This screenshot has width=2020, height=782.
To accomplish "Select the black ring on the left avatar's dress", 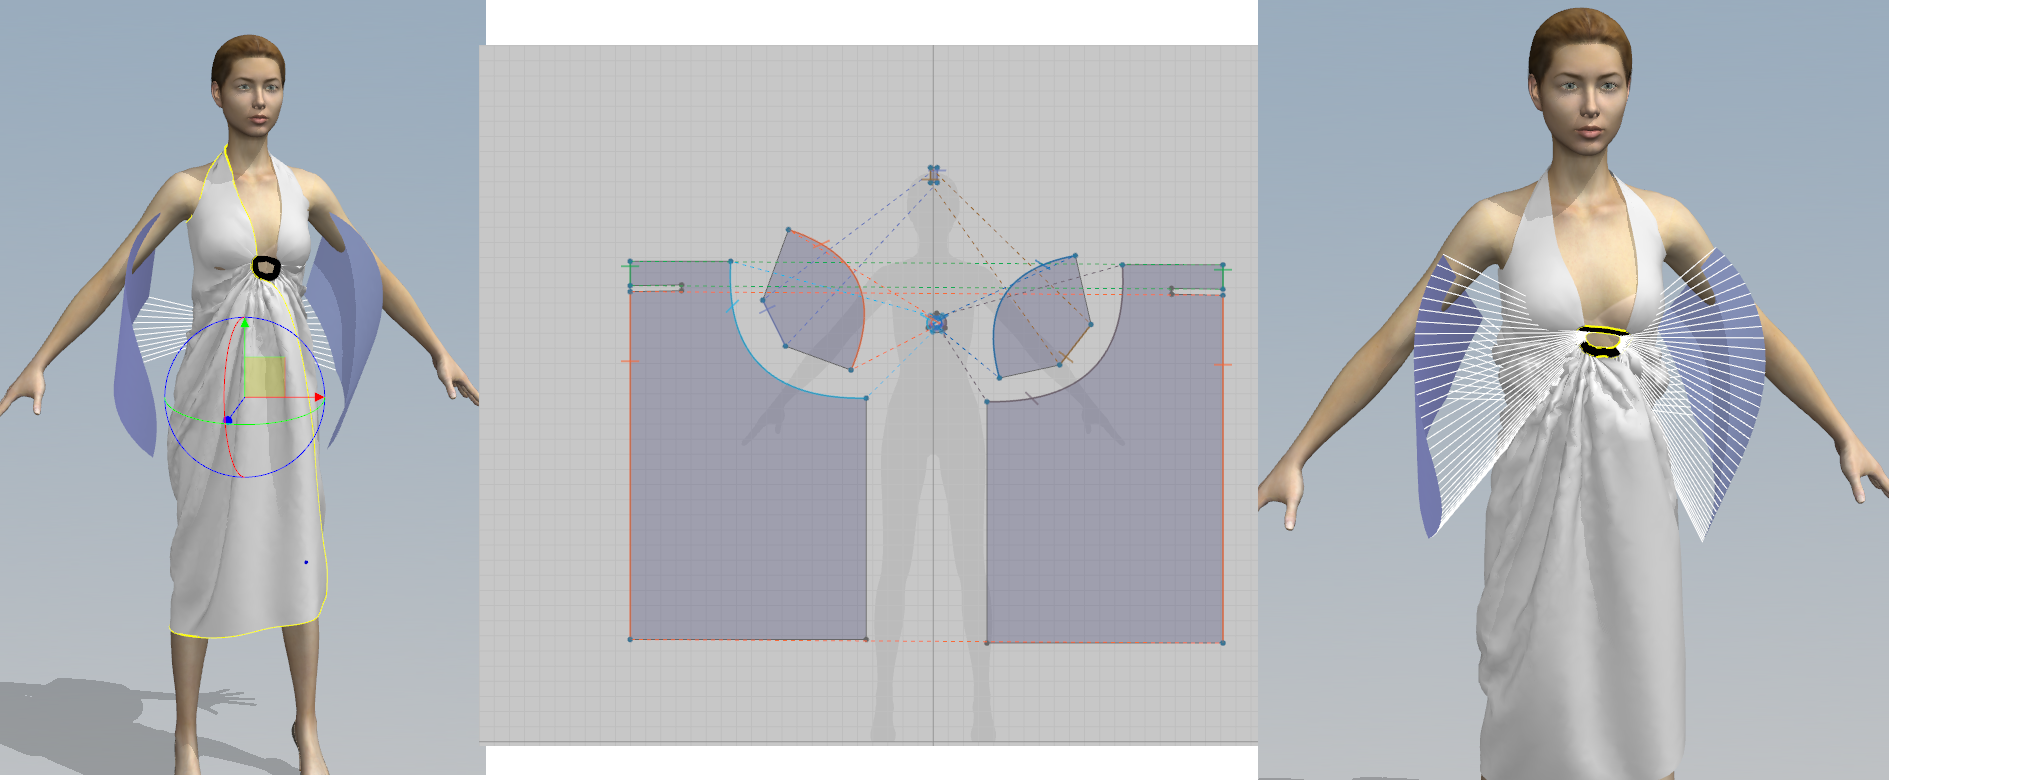I will [x=266, y=268].
